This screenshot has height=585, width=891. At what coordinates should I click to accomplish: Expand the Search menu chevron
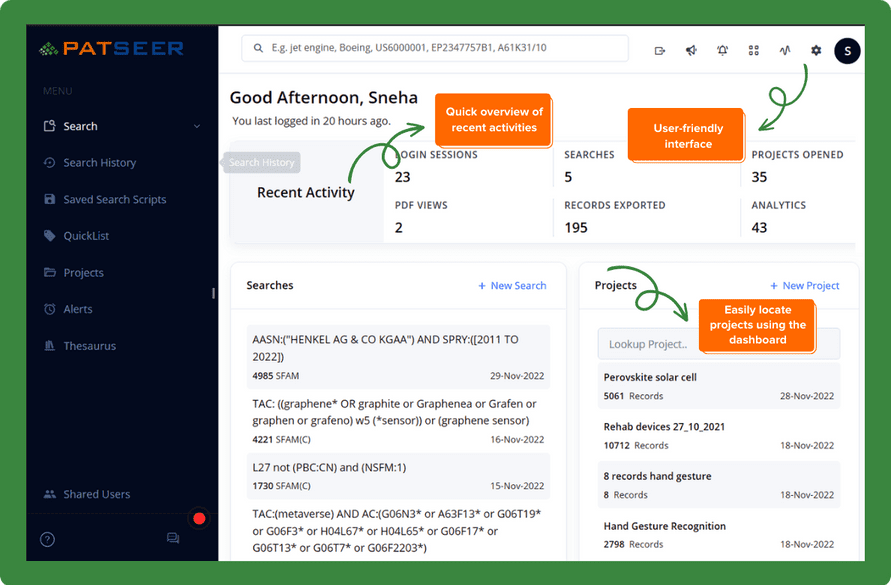click(x=197, y=126)
